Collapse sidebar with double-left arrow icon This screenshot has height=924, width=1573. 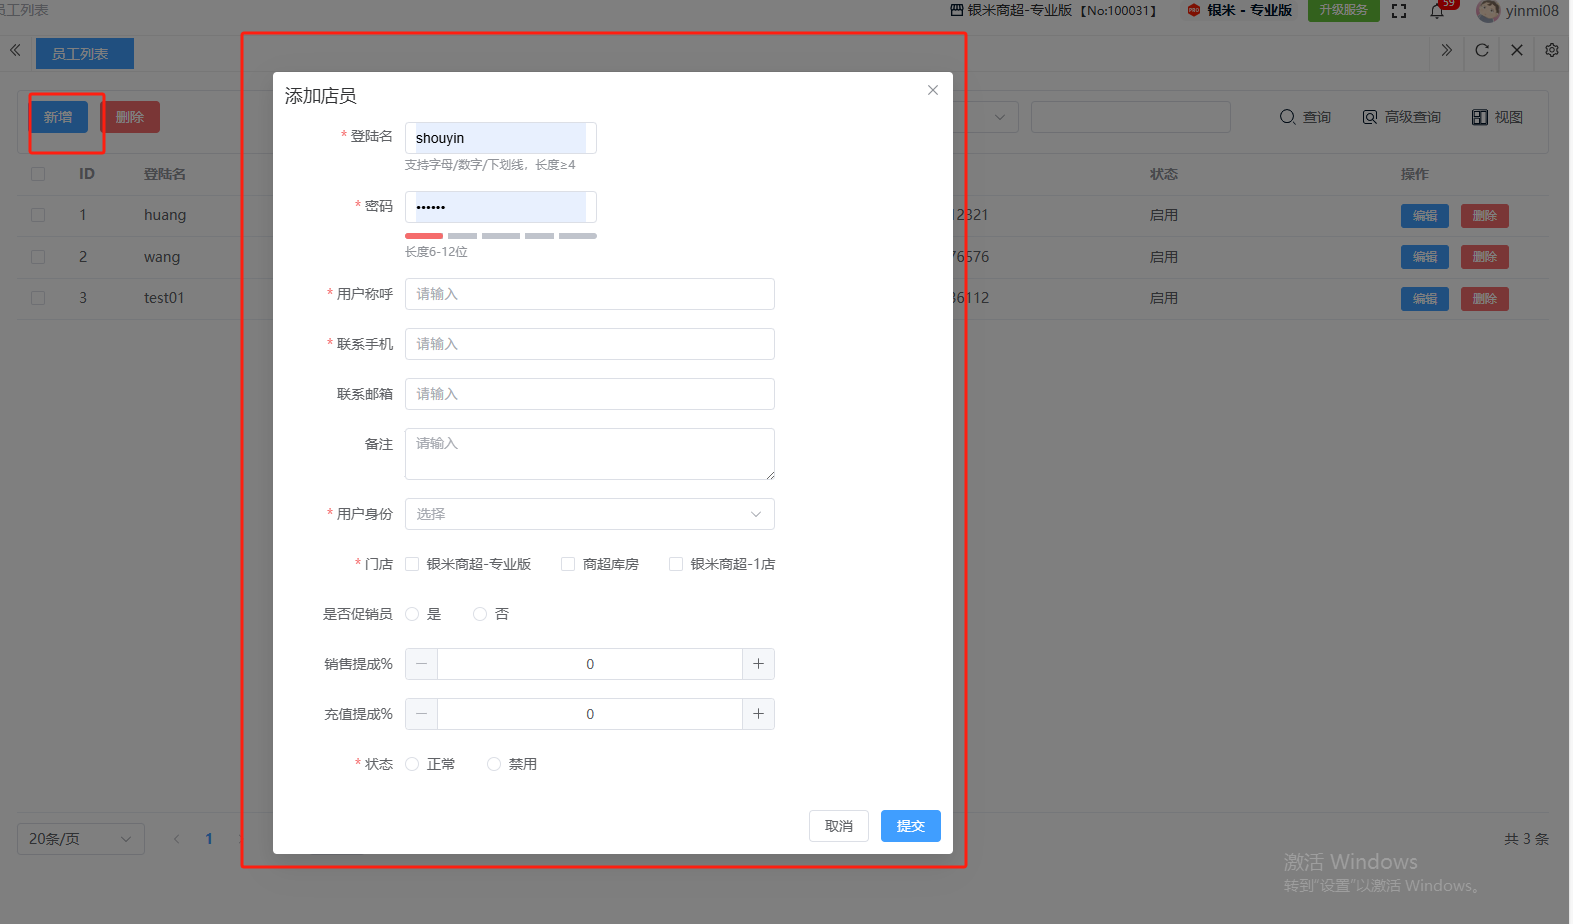(15, 50)
